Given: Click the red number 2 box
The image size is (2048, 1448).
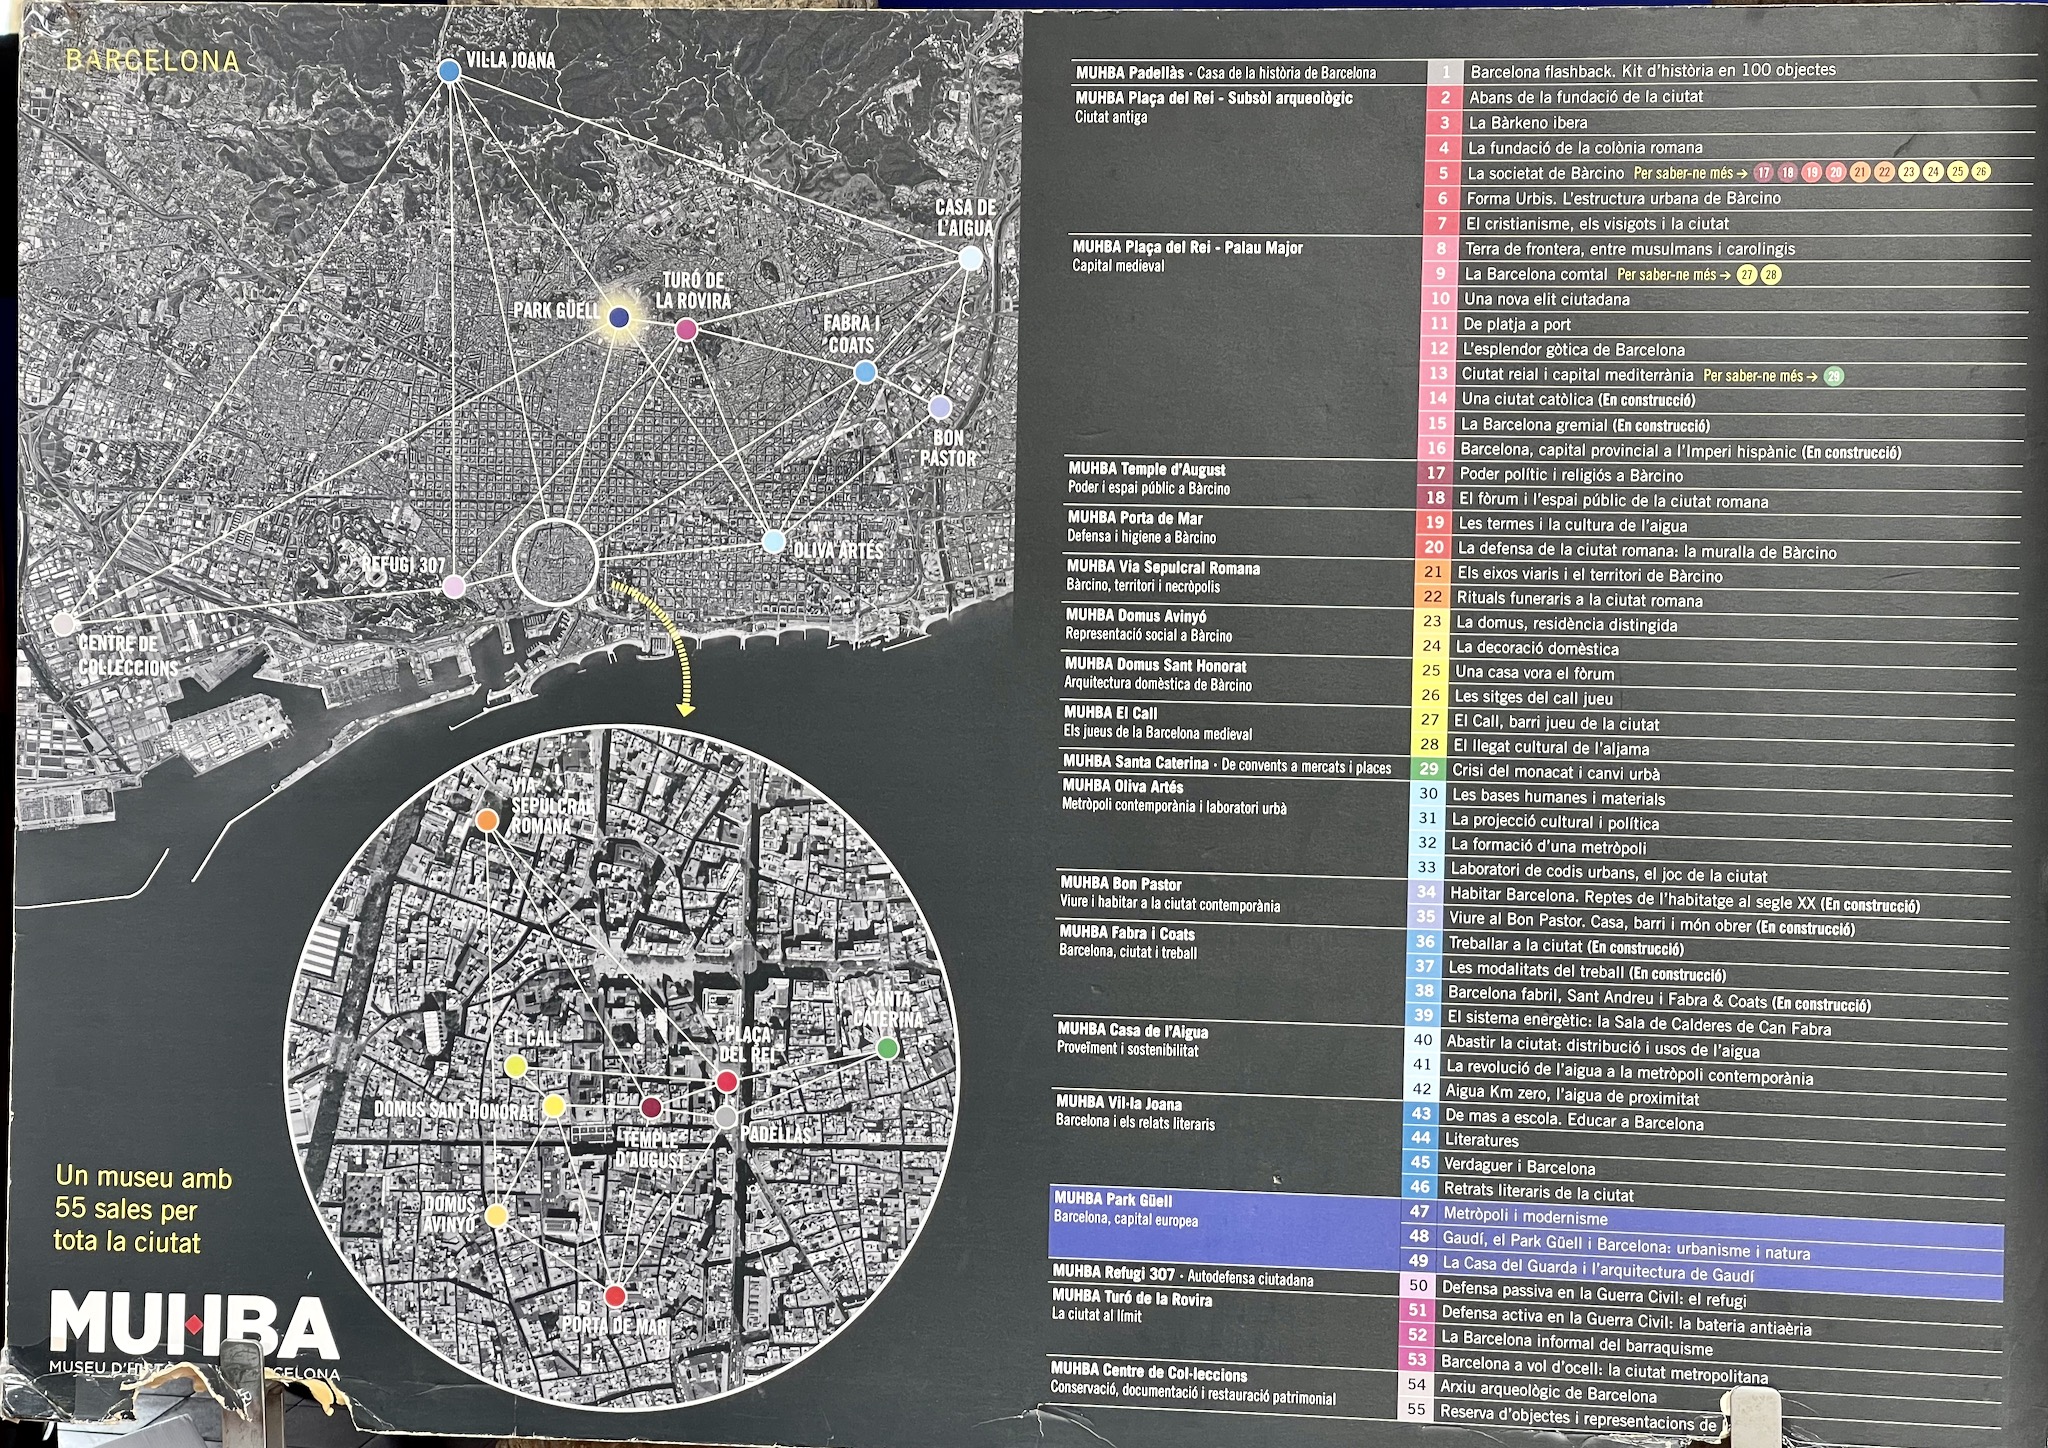Looking at the screenshot, I should pos(1445,97).
